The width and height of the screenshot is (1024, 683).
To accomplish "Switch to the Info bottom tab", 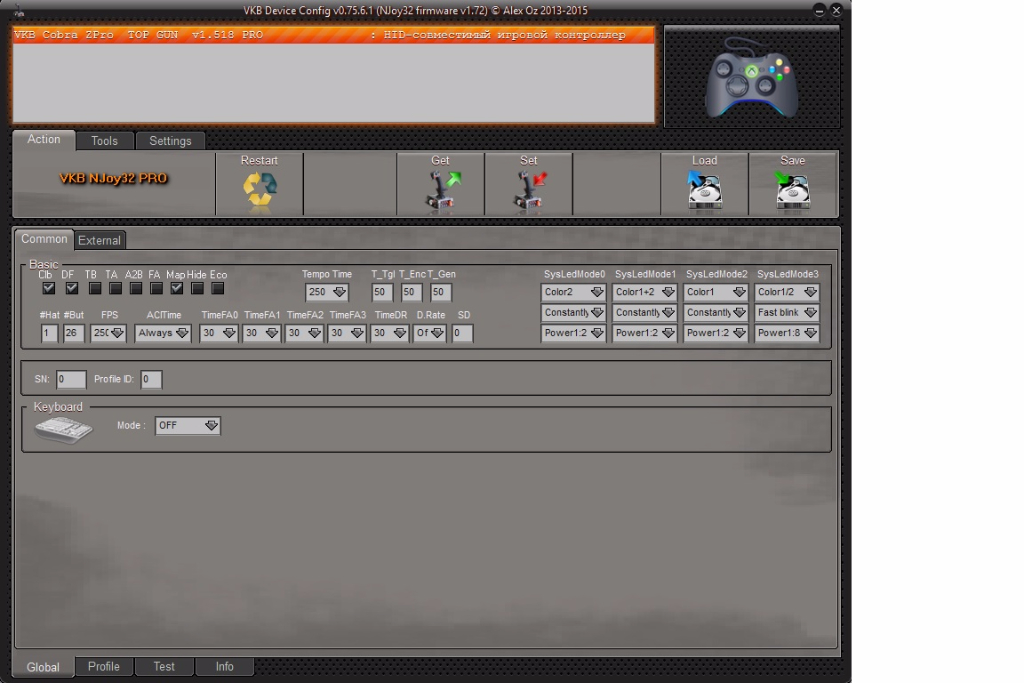I will tap(225, 666).
